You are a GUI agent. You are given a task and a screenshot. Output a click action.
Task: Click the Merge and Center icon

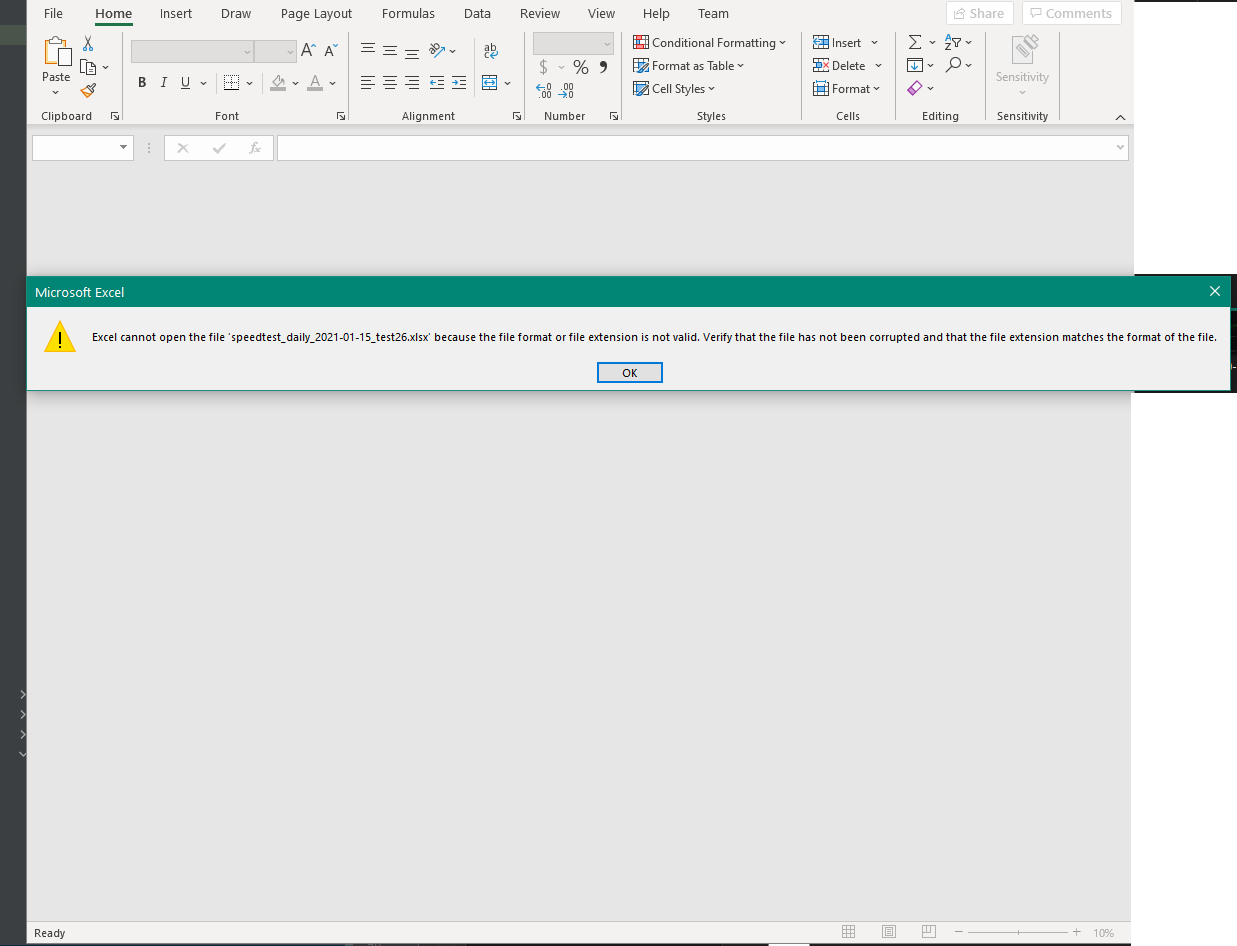pyautogui.click(x=489, y=83)
